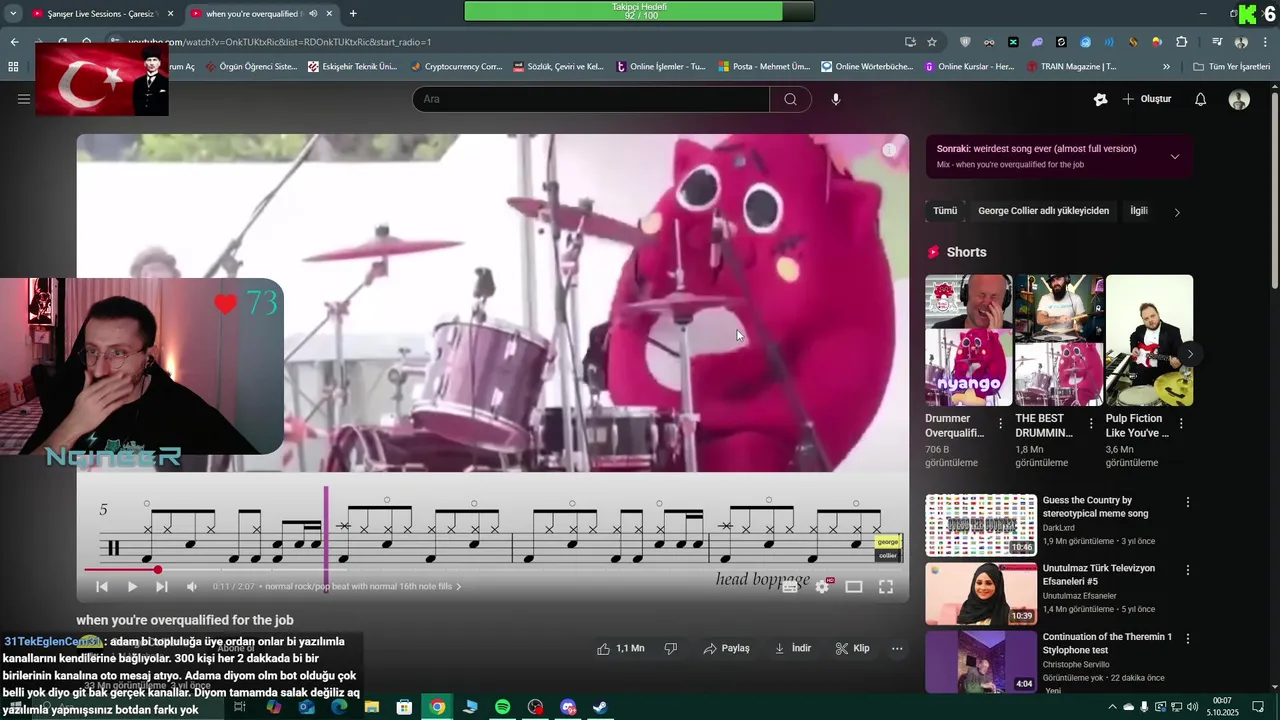
Task: Enter fullscreen video mode
Action: (886, 587)
